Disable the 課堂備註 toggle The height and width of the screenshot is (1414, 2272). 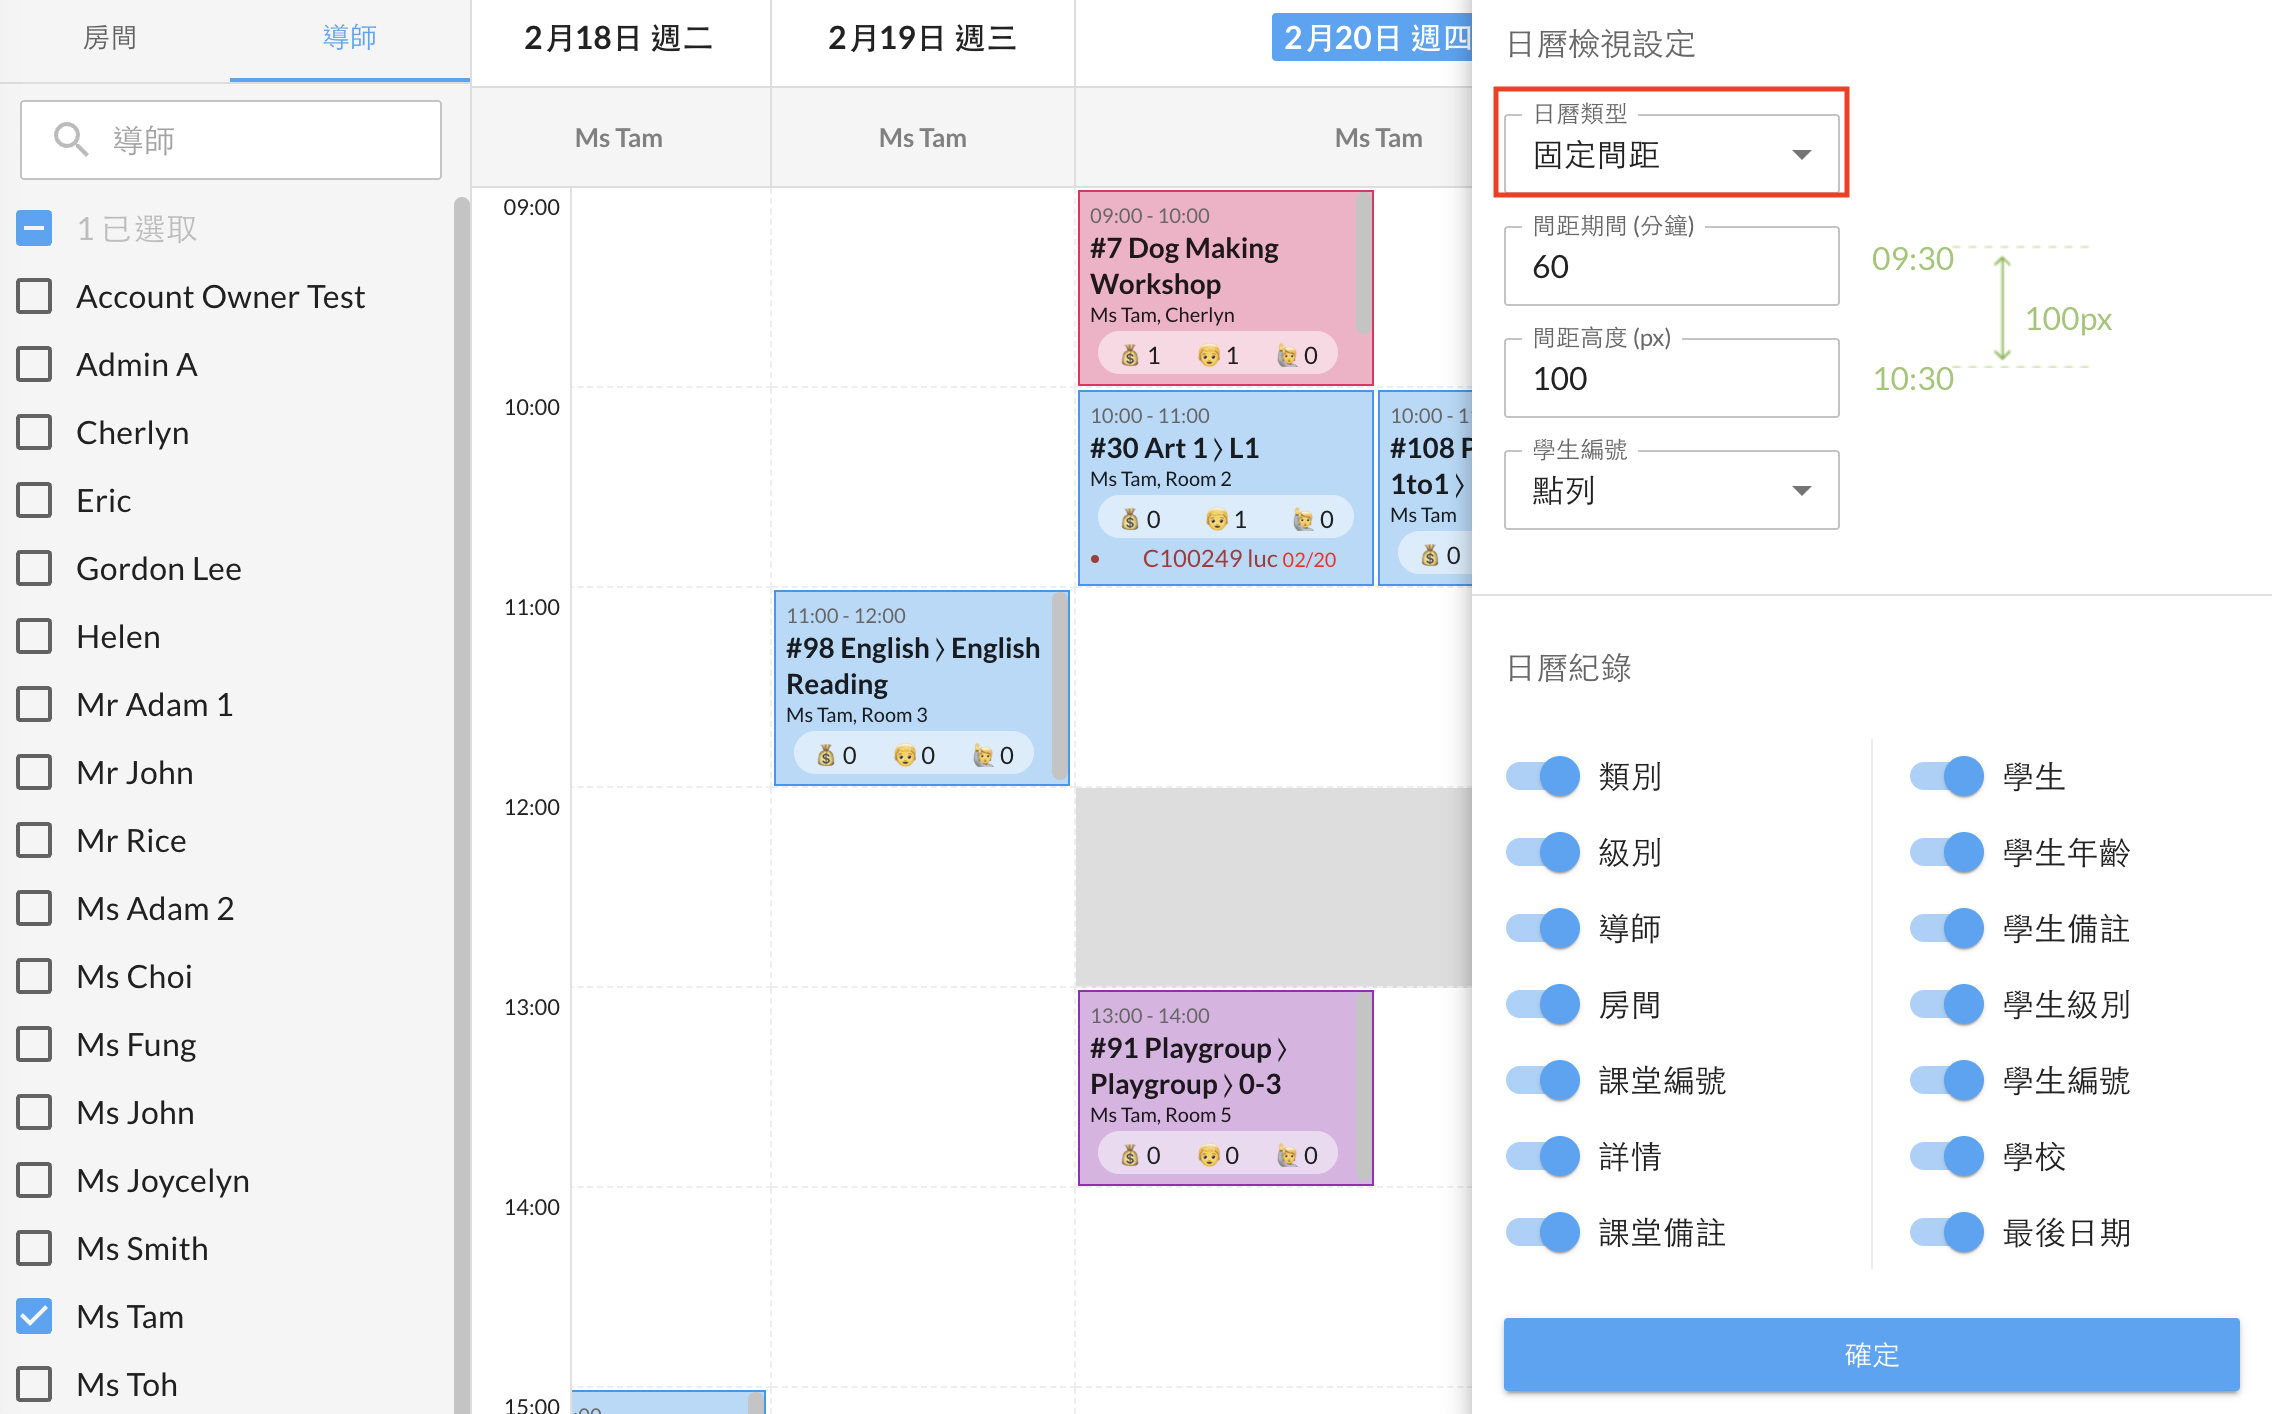[1542, 1232]
